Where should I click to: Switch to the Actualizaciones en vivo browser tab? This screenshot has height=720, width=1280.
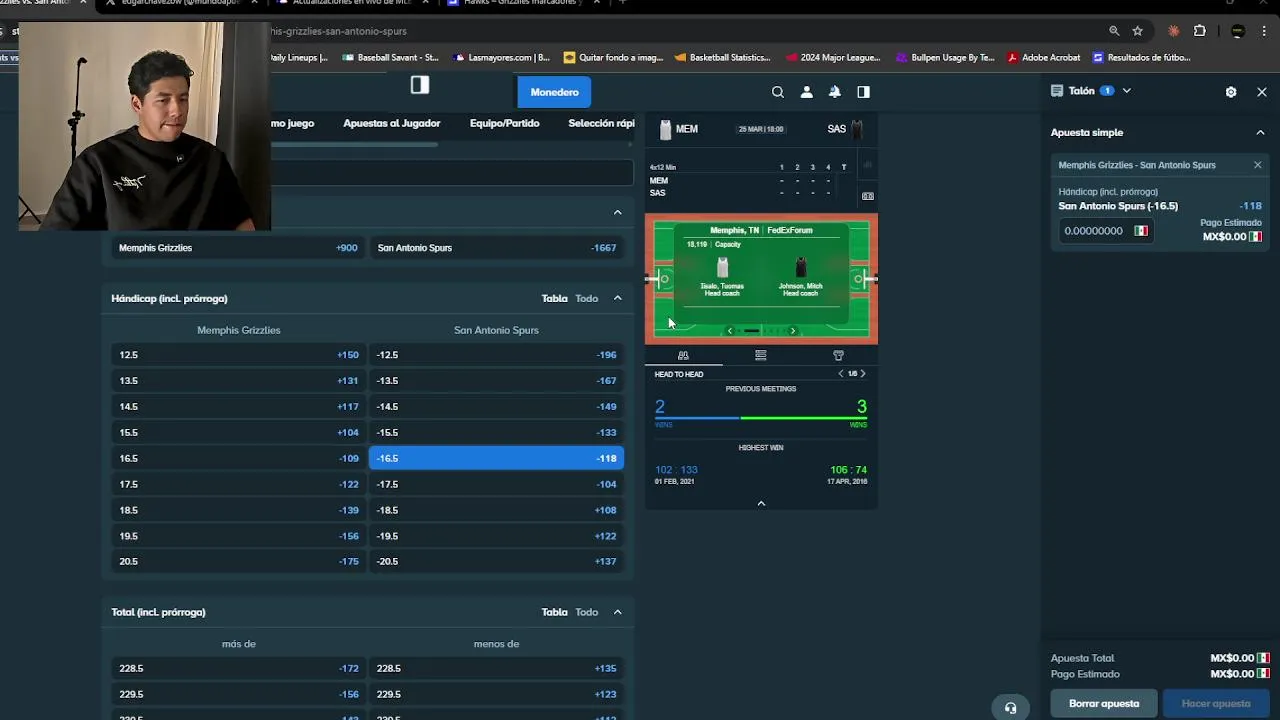(x=350, y=3)
